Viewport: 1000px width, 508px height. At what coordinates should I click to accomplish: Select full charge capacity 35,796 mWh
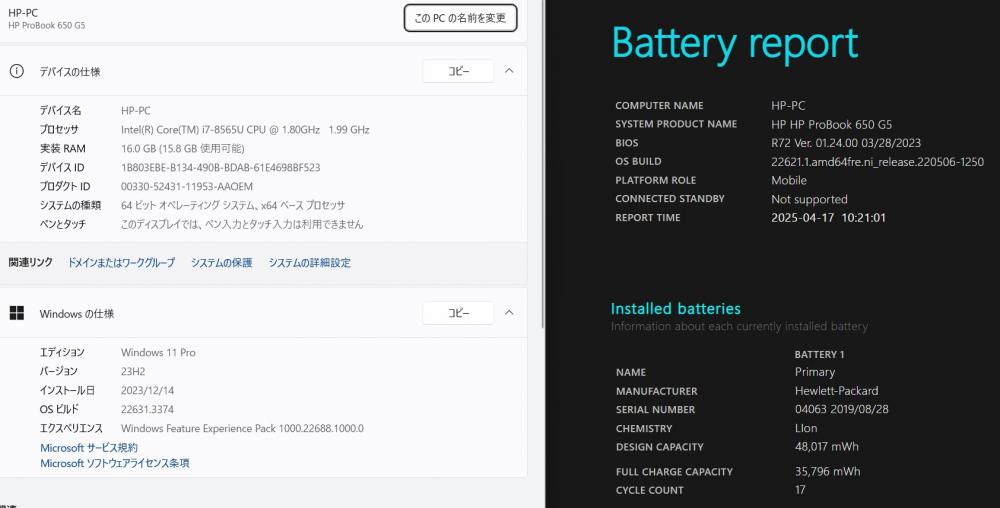[827, 472]
